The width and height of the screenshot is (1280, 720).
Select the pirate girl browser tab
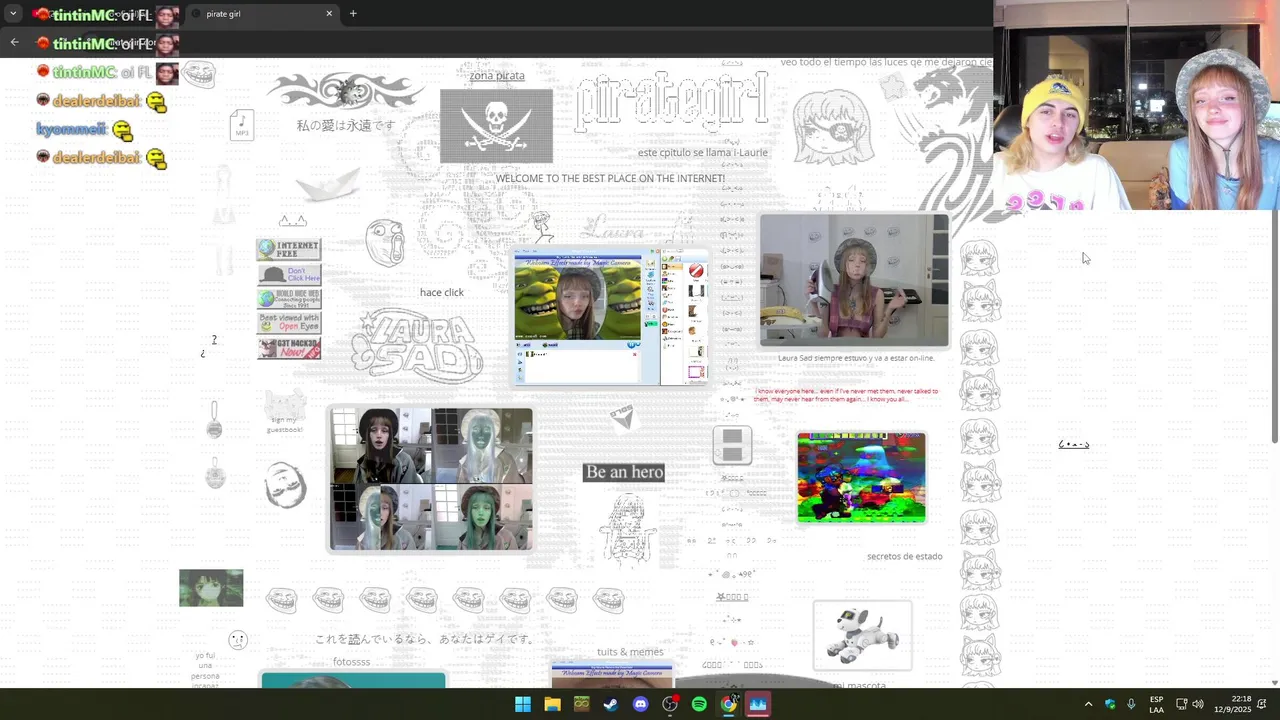(x=260, y=14)
